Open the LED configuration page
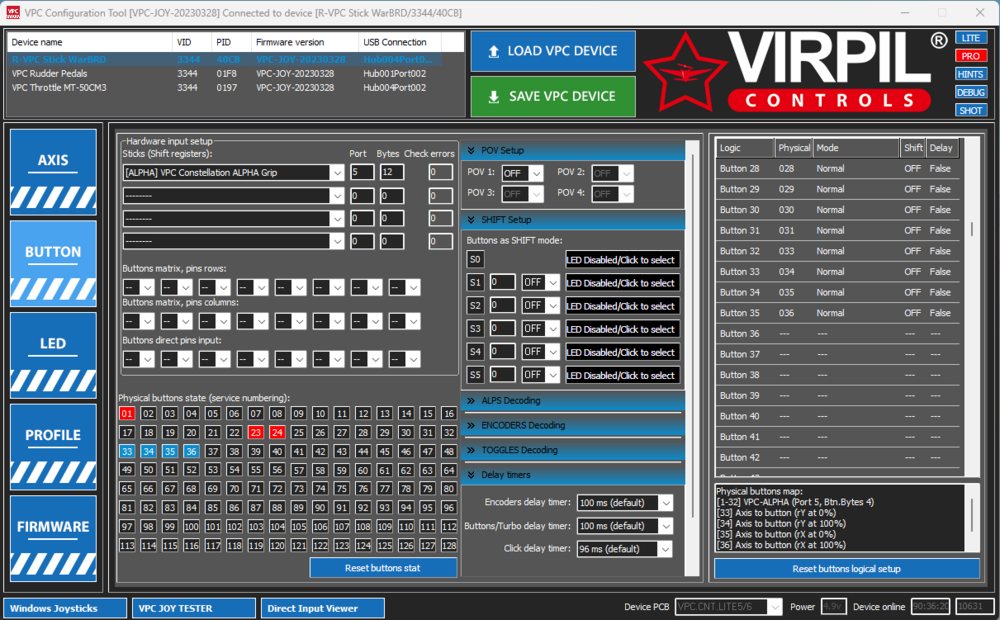This screenshot has width=1000, height=620. pos(53,355)
